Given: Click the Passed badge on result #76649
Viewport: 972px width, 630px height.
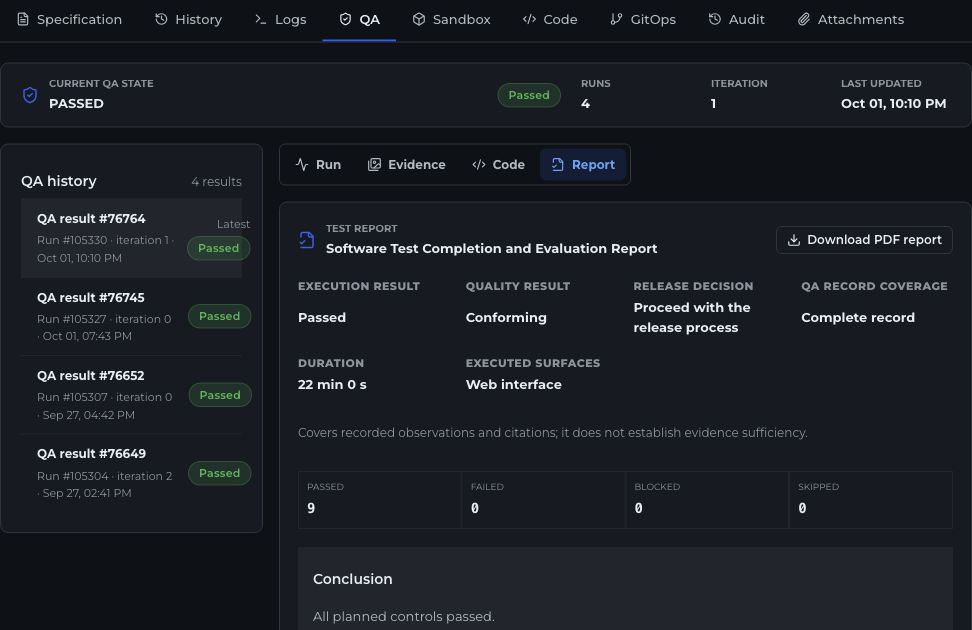Looking at the screenshot, I should coord(219,473).
